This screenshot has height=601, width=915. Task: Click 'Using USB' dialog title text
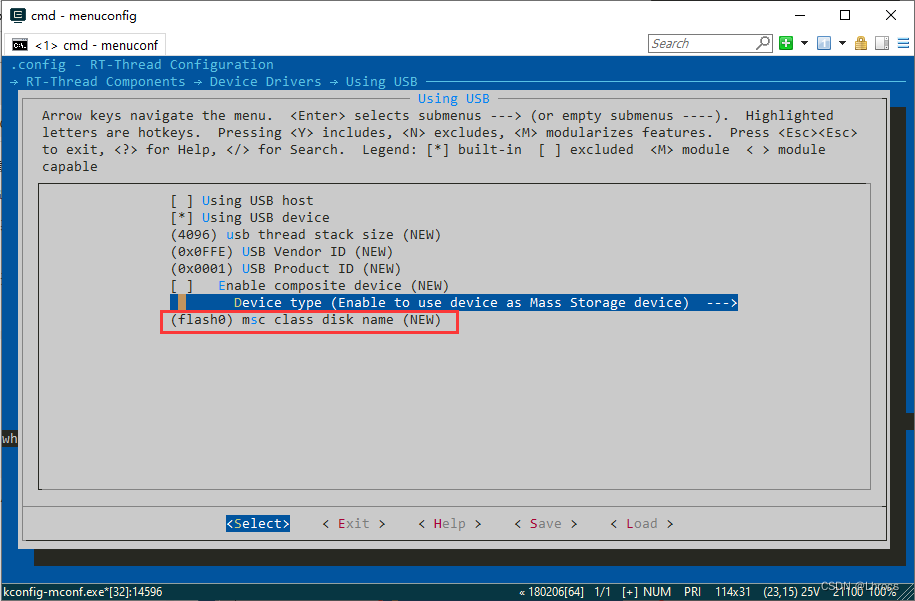pos(453,99)
